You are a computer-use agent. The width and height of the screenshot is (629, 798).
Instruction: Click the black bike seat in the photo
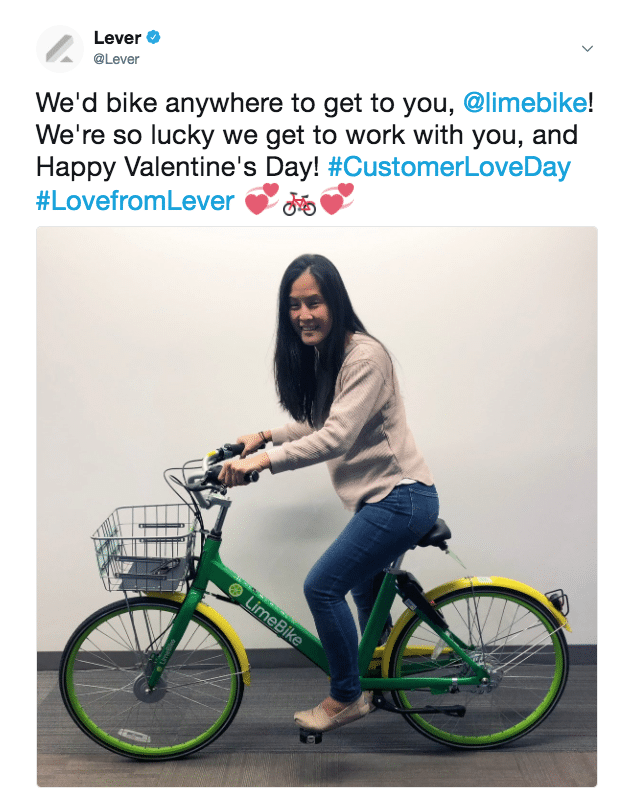coord(435,534)
